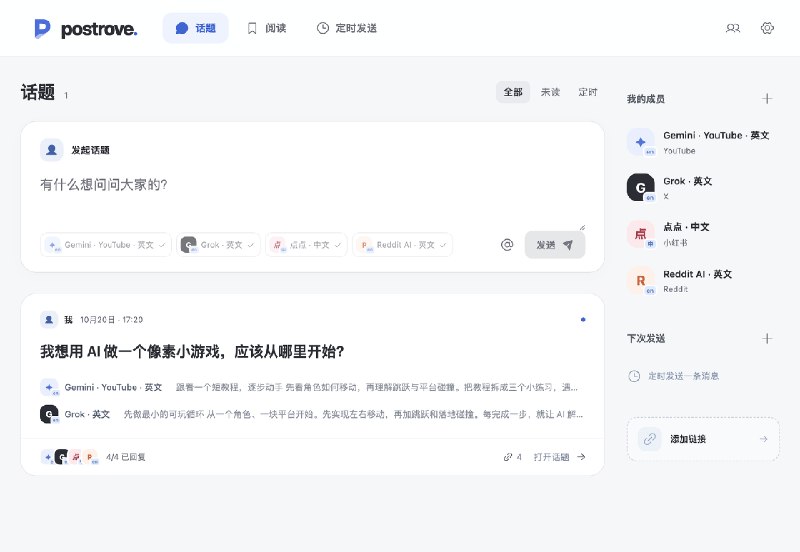The width and height of the screenshot is (800, 552).
Task: Click the 添加链接 button
Action: pos(703,439)
